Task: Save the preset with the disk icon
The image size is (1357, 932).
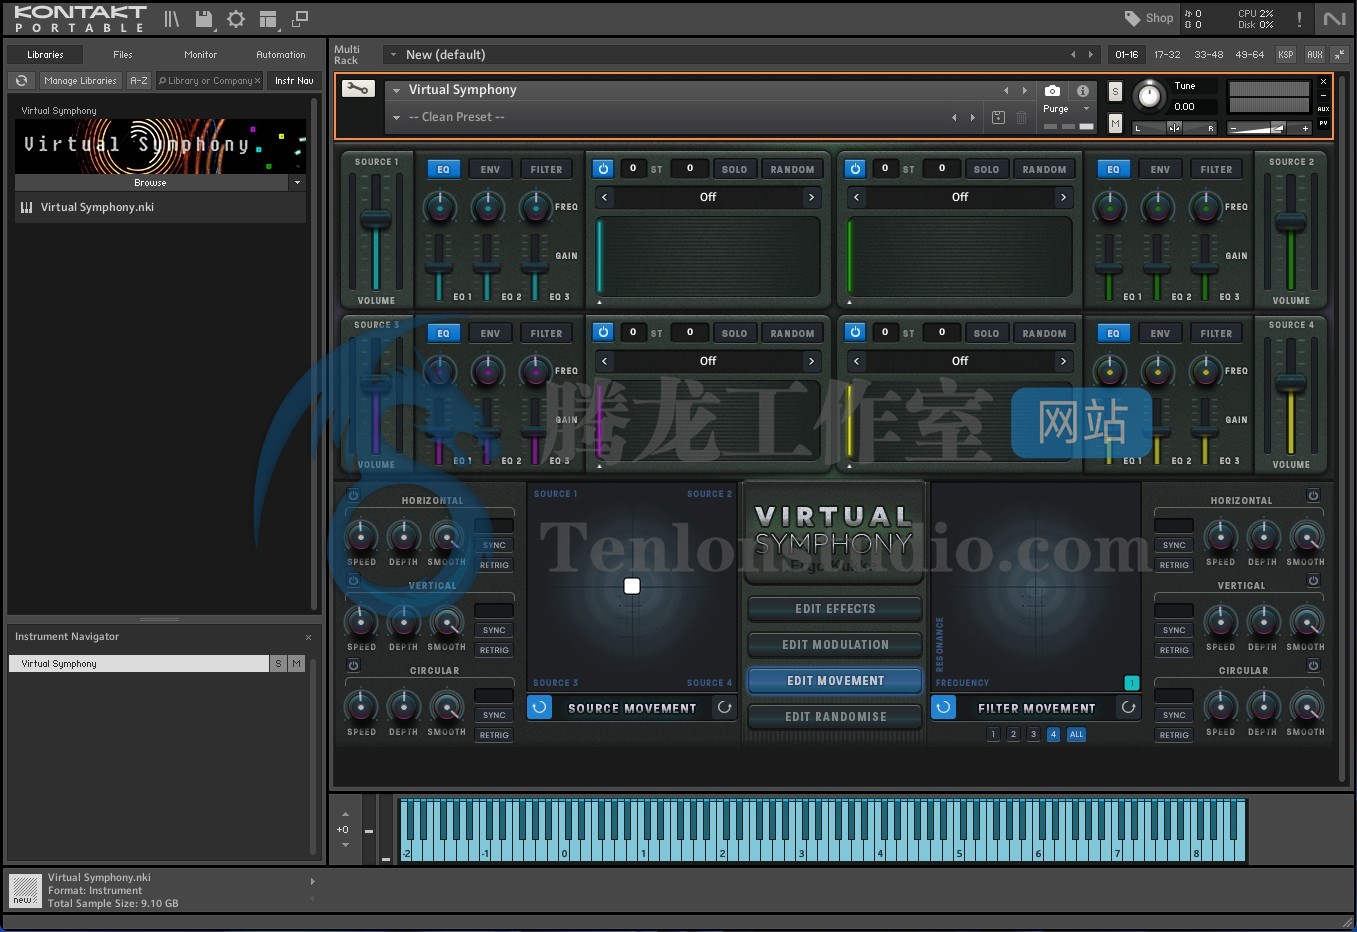Action: tap(998, 117)
